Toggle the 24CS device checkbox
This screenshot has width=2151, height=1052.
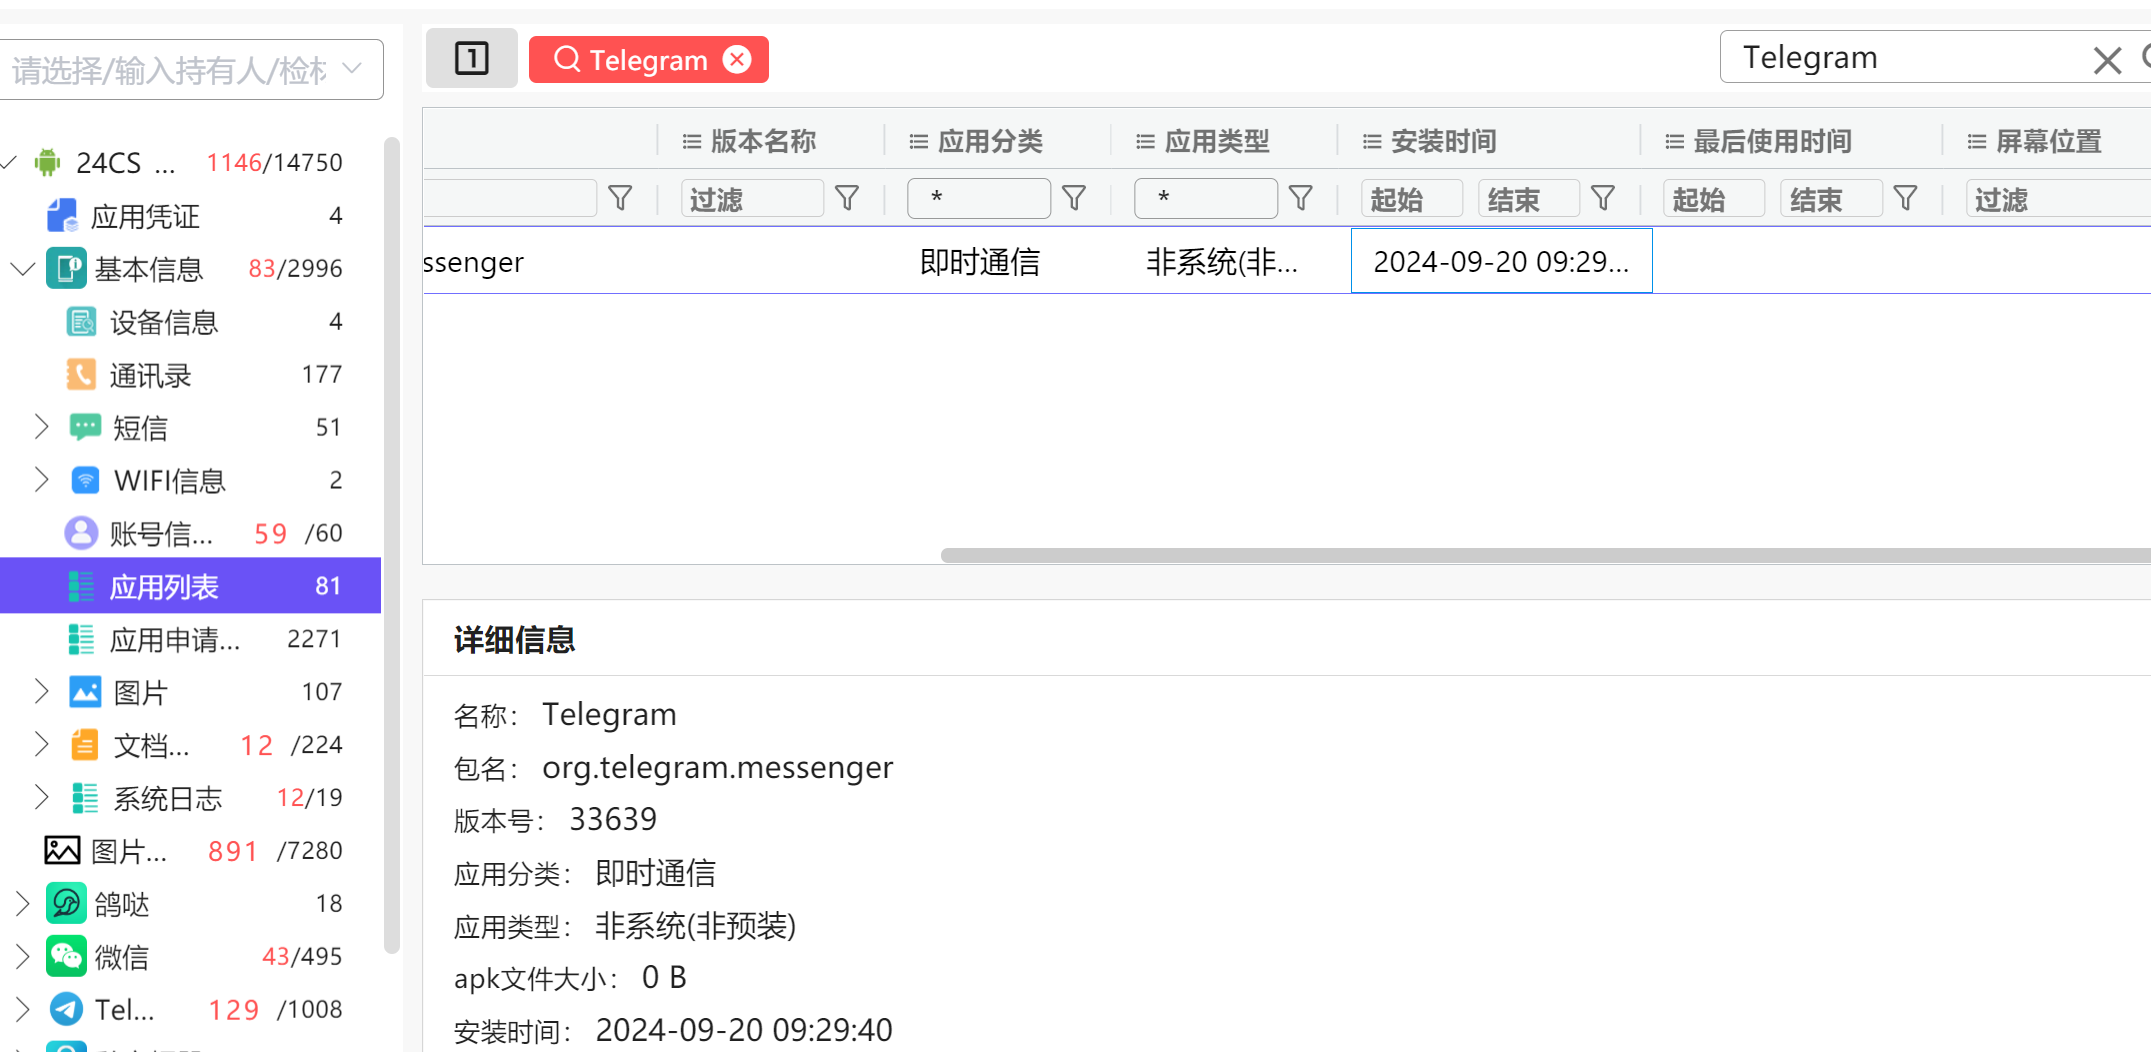[10, 162]
